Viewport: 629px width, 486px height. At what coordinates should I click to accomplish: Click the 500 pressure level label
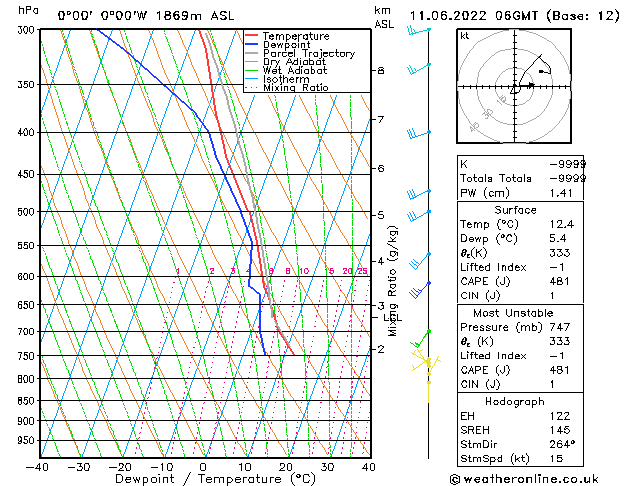click(x=28, y=212)
